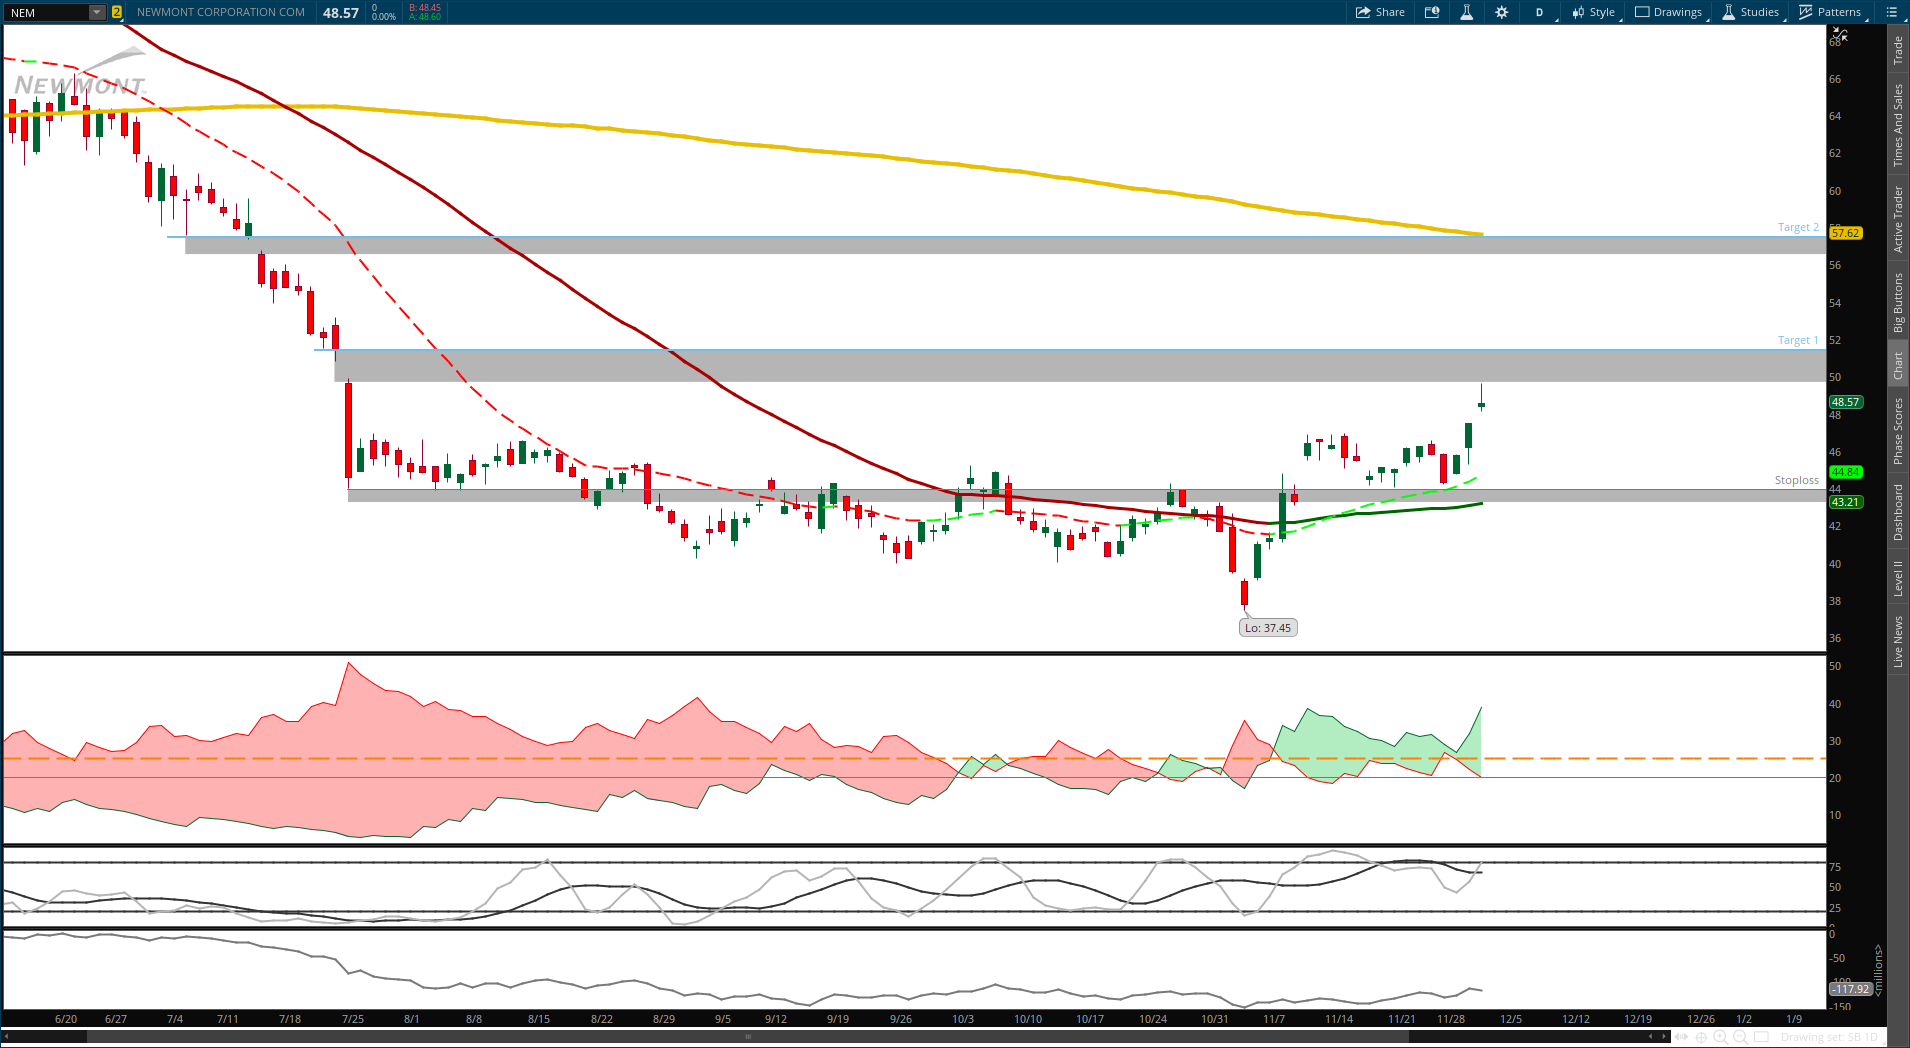Open the chart list menu icon

tap(1891, 12)
